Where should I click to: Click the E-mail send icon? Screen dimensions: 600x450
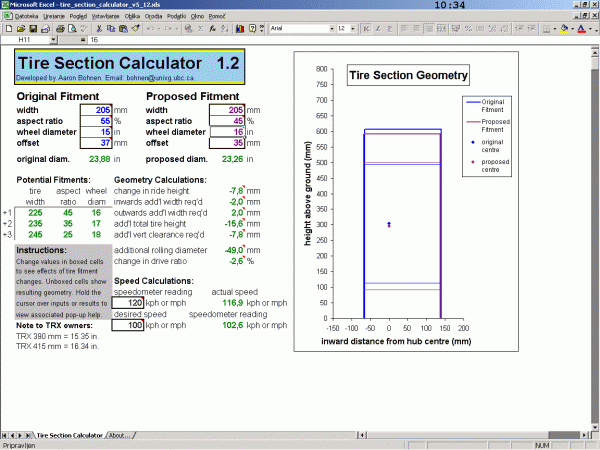46,28
